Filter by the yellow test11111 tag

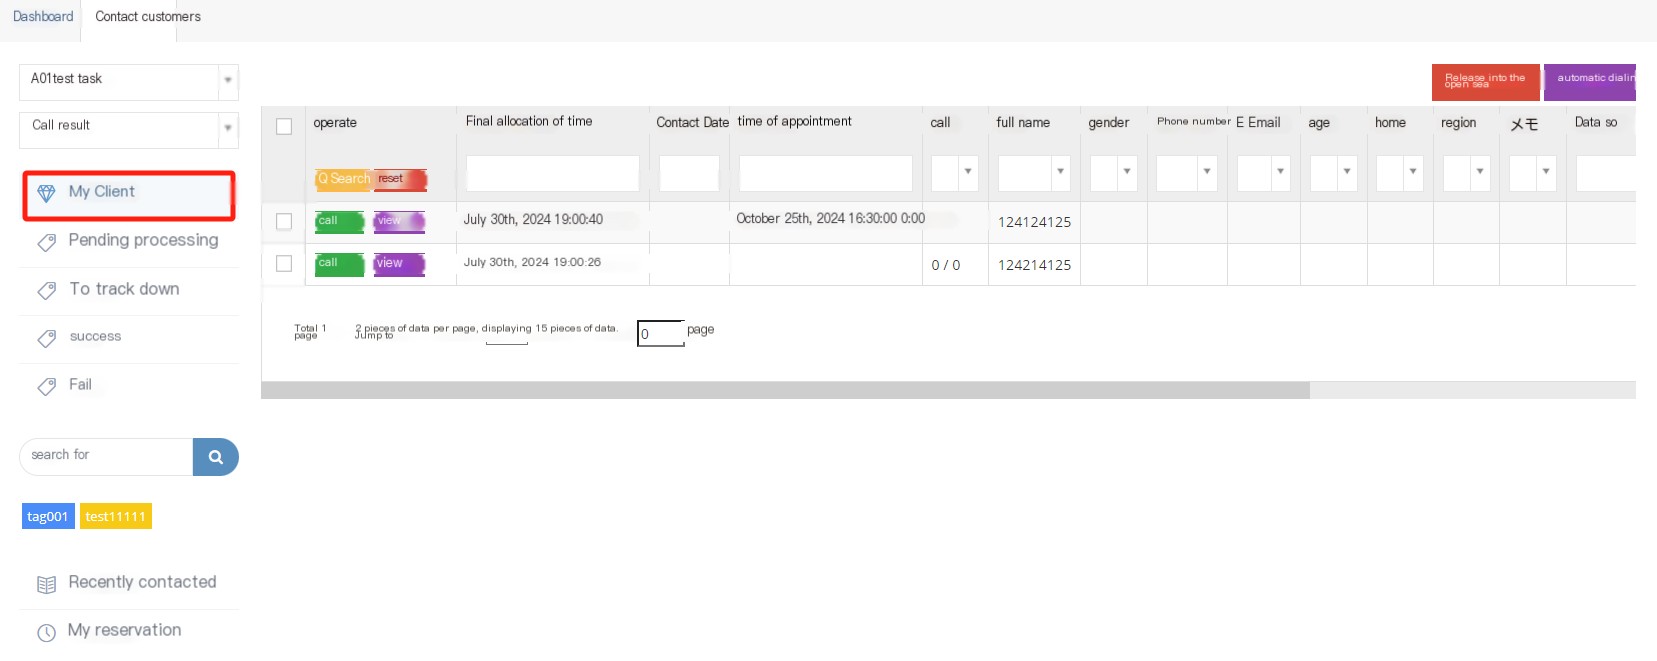pos(116,516)
